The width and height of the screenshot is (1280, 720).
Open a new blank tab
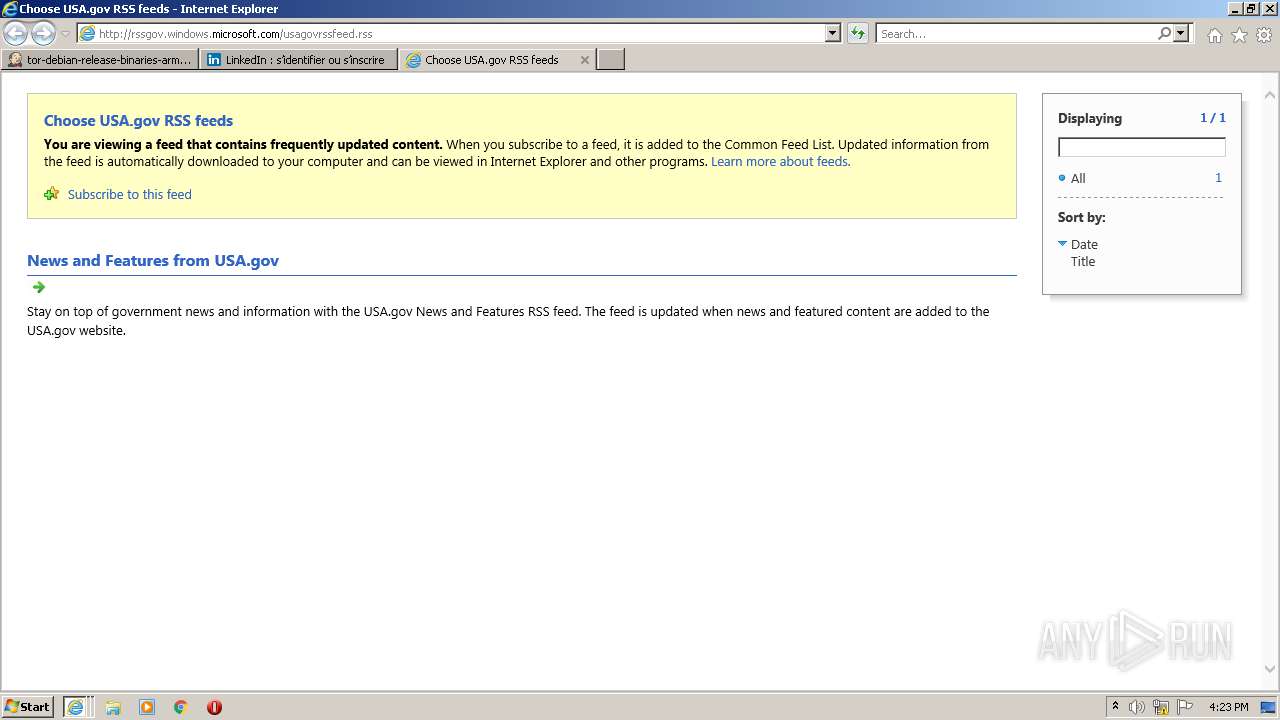point(611,60)
